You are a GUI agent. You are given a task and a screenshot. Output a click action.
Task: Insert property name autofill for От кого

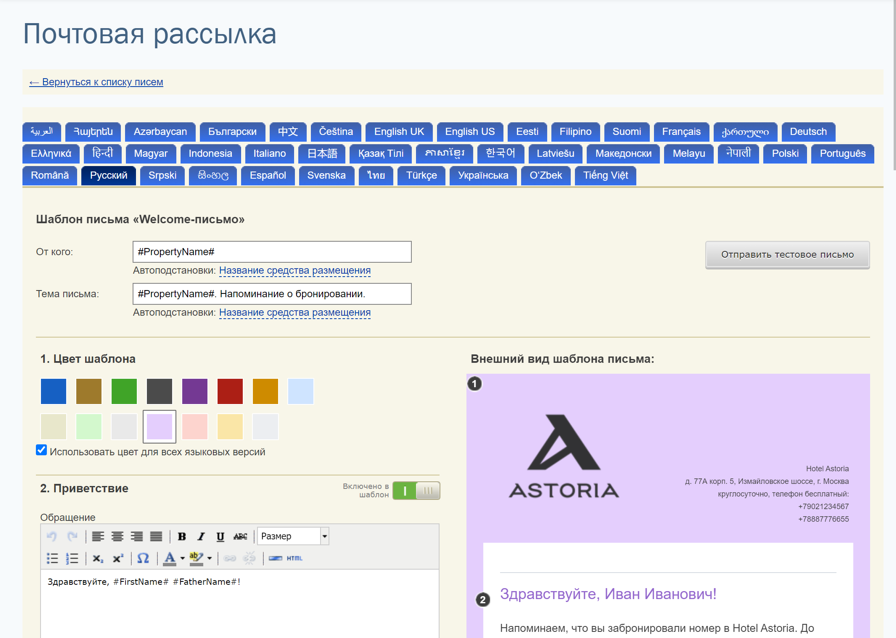click(295, 270)
